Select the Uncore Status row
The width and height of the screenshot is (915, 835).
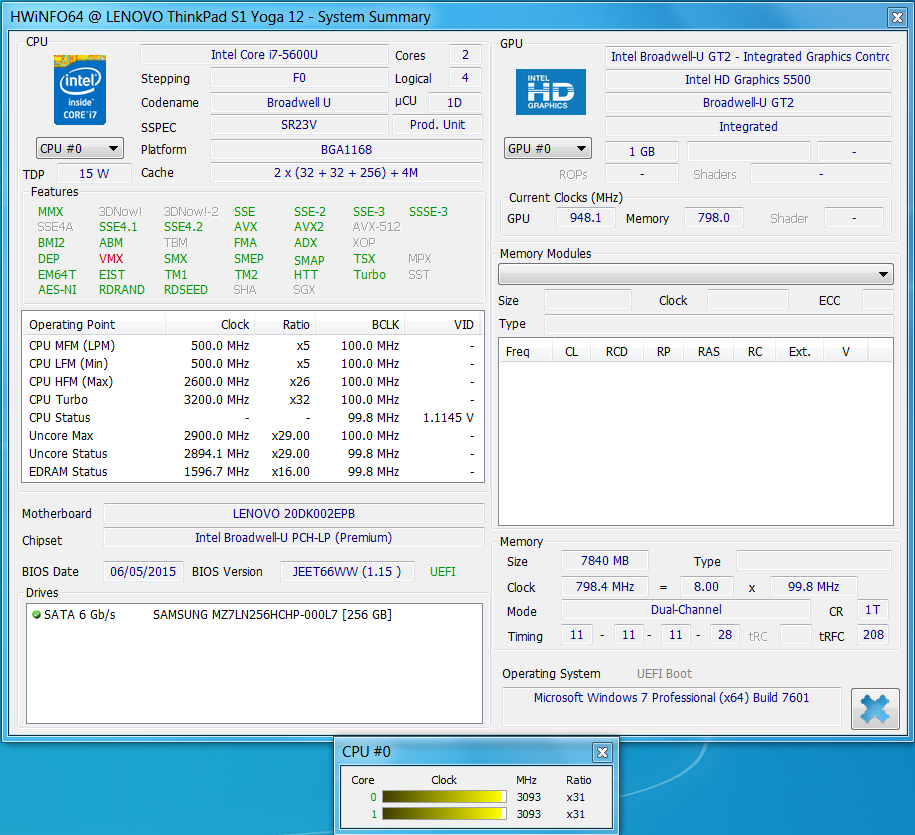pyautogui.click(x=253, y=453)
